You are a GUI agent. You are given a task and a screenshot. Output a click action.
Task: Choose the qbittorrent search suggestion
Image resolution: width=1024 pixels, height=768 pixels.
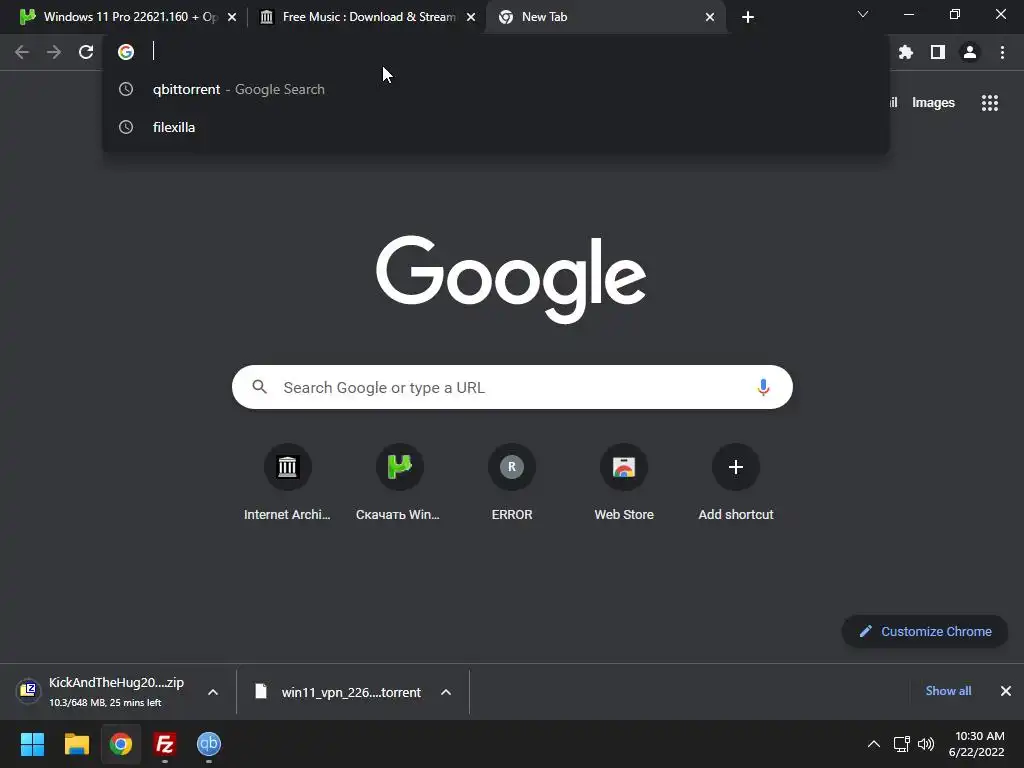[496, 89]
